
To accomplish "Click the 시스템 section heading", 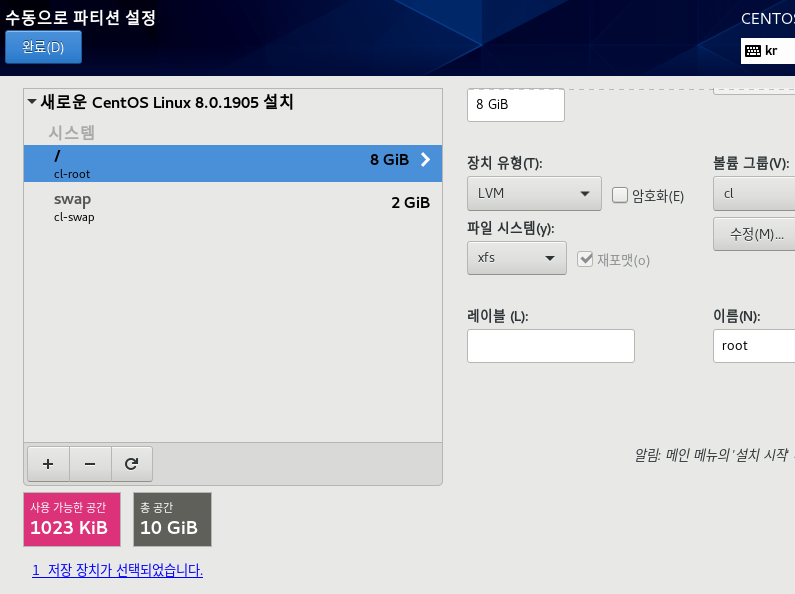I will [x=71, y=133].
